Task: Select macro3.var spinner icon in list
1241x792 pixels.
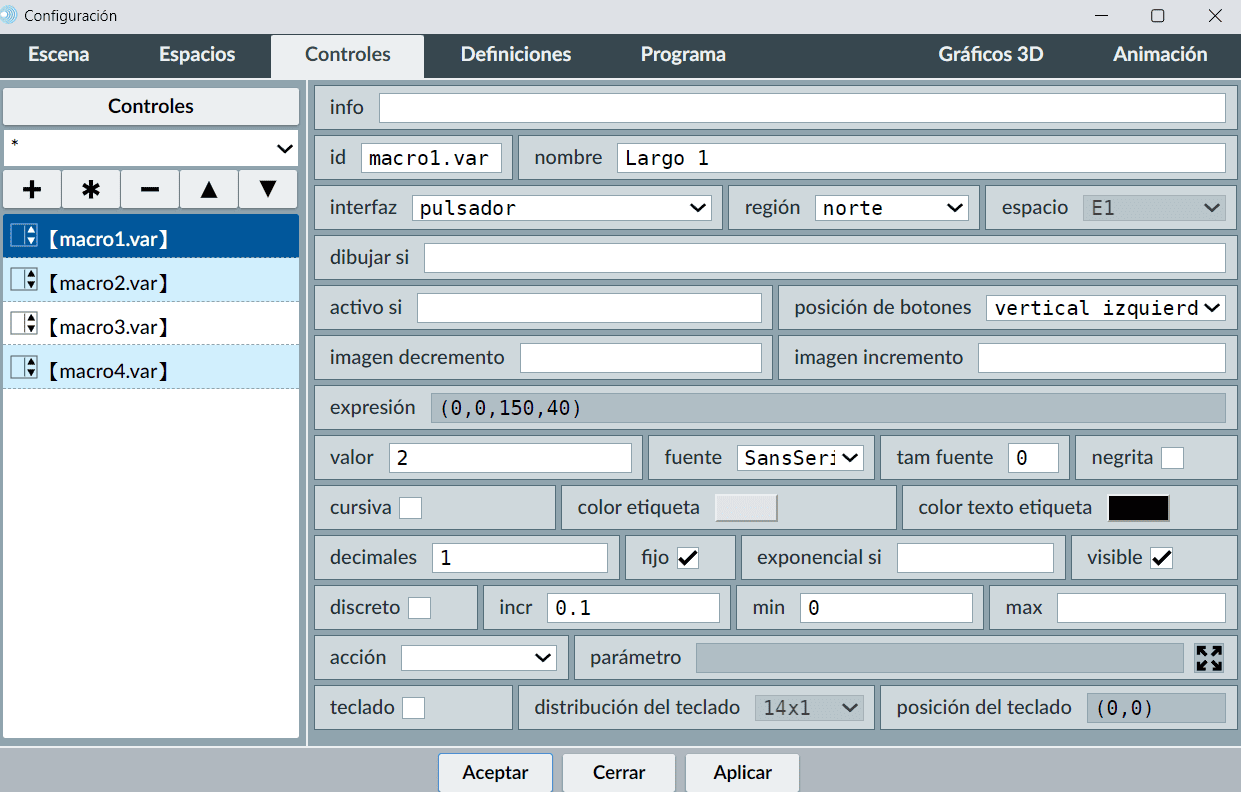Action: (x=24, y=324)
